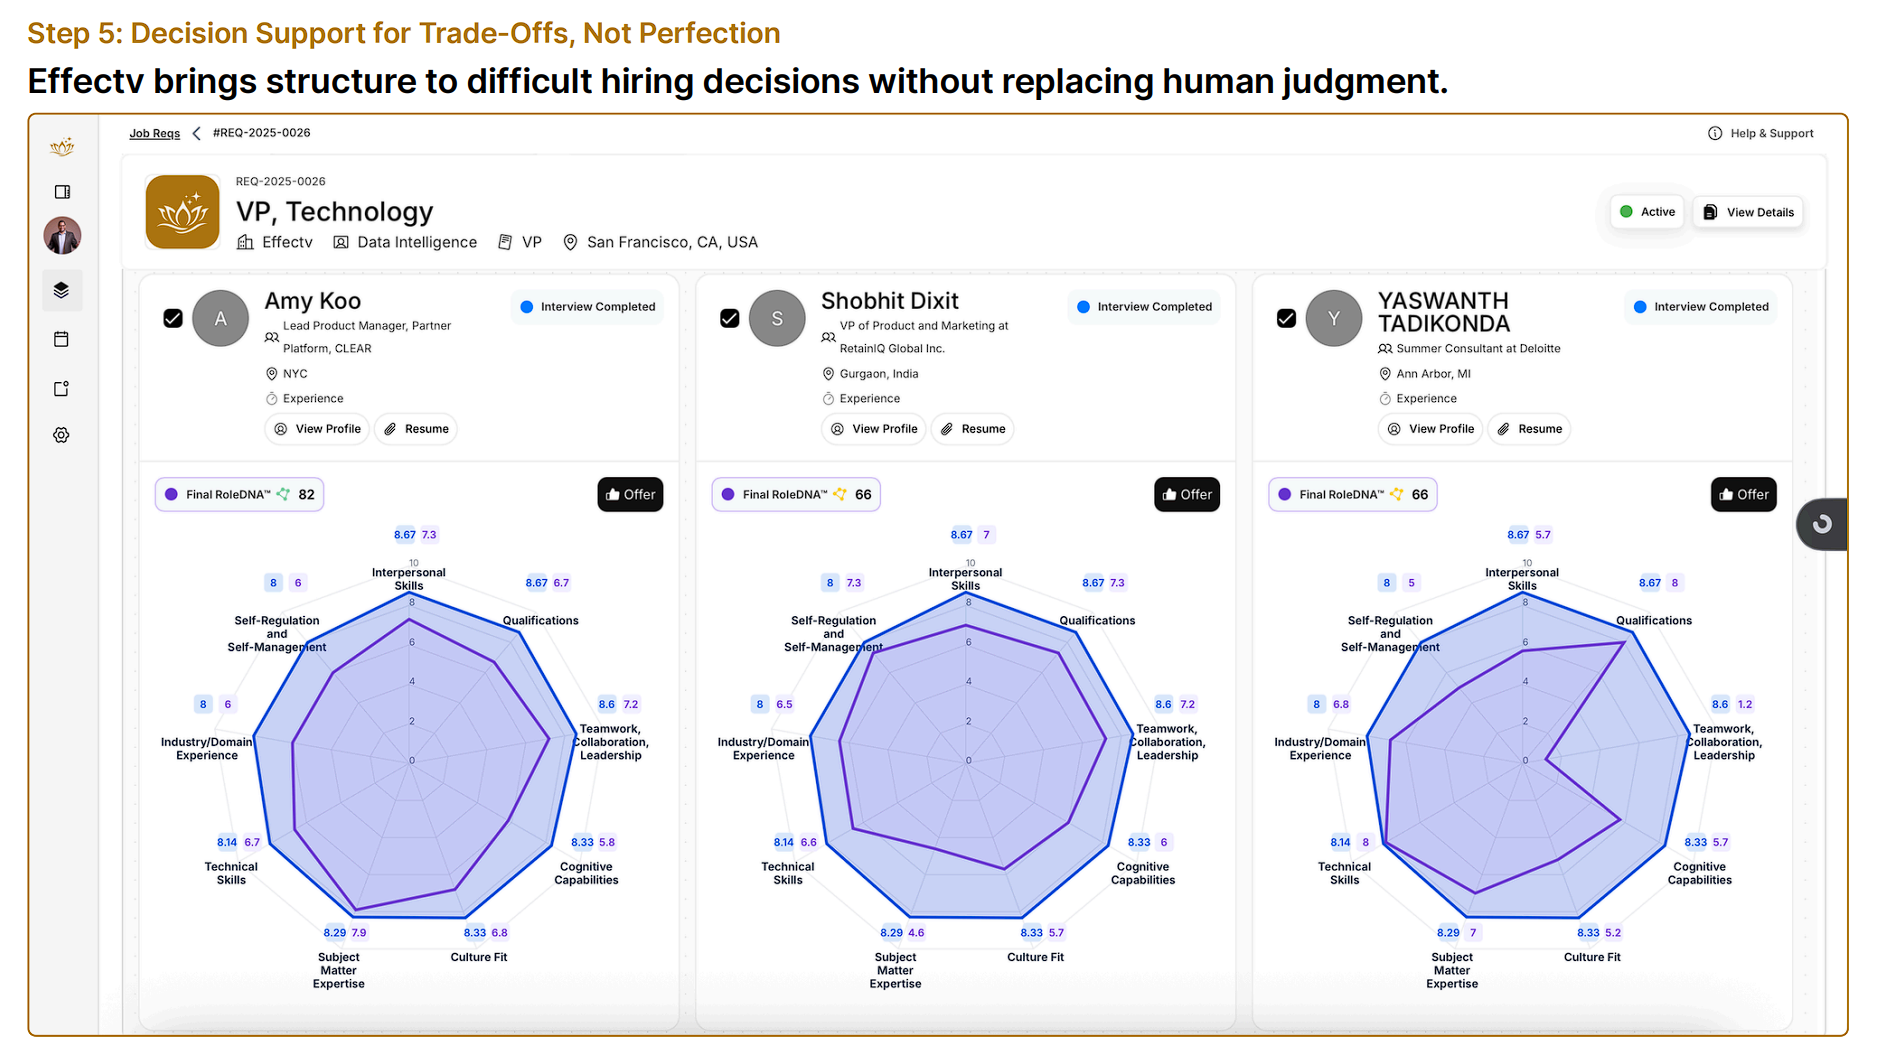This screenshot has width=1878, height=1053.
Task: Open Yaswanth Tadikonda's Resume
Action: 1529,429
